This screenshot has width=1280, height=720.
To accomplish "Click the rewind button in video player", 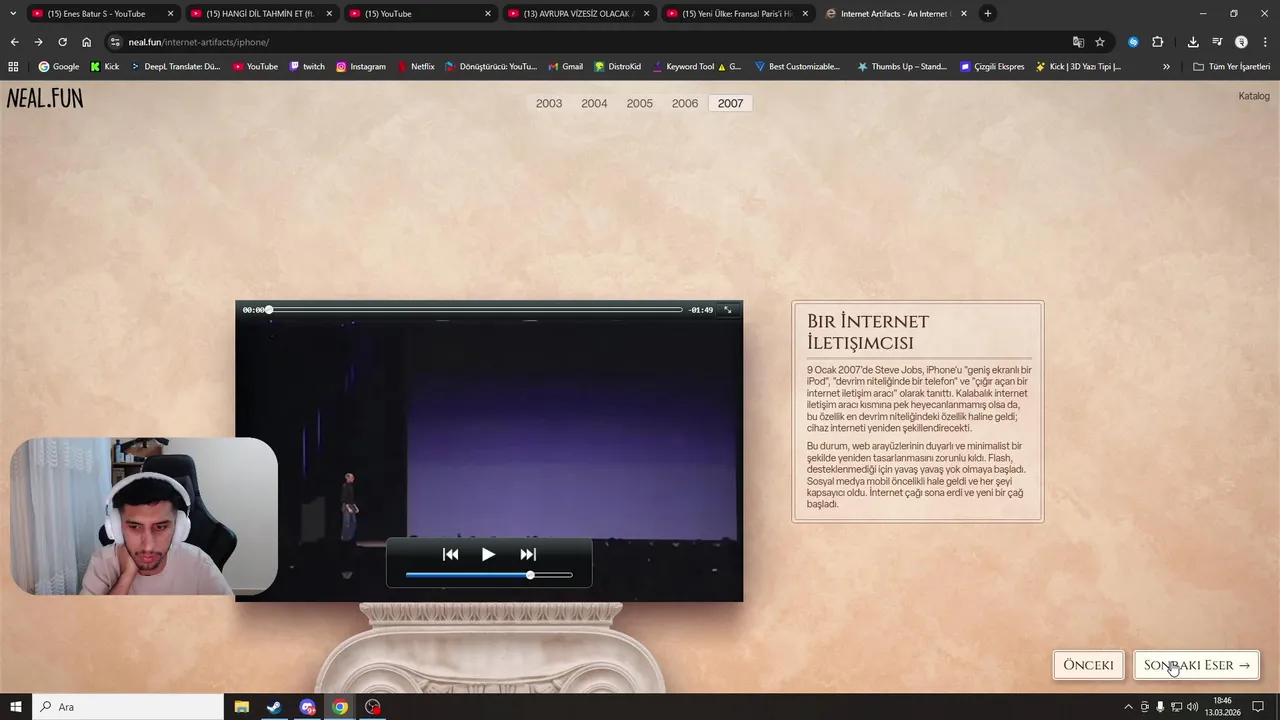I will [450, 554].
